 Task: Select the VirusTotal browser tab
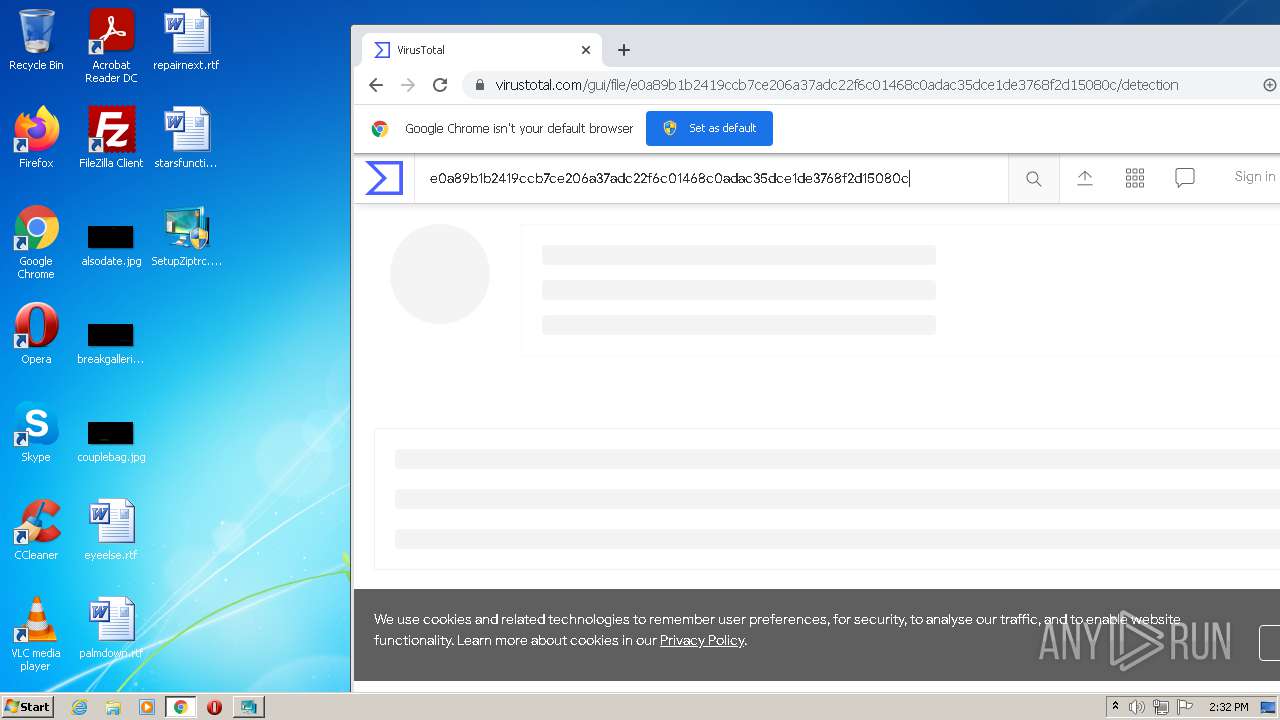[x=483, y=50]
